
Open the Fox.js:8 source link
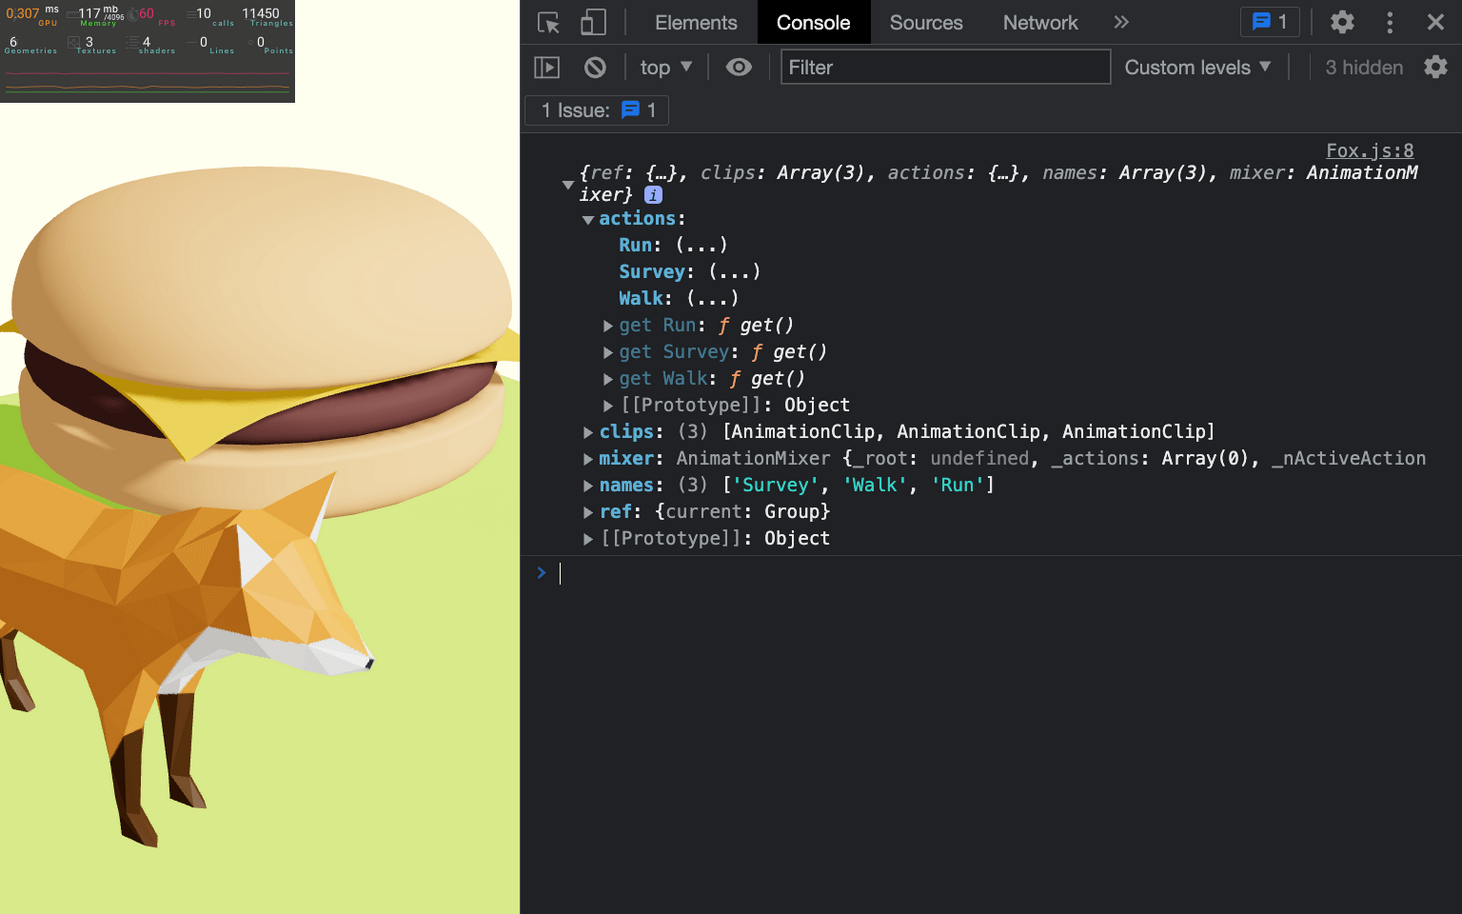(x=1369, y=150)
